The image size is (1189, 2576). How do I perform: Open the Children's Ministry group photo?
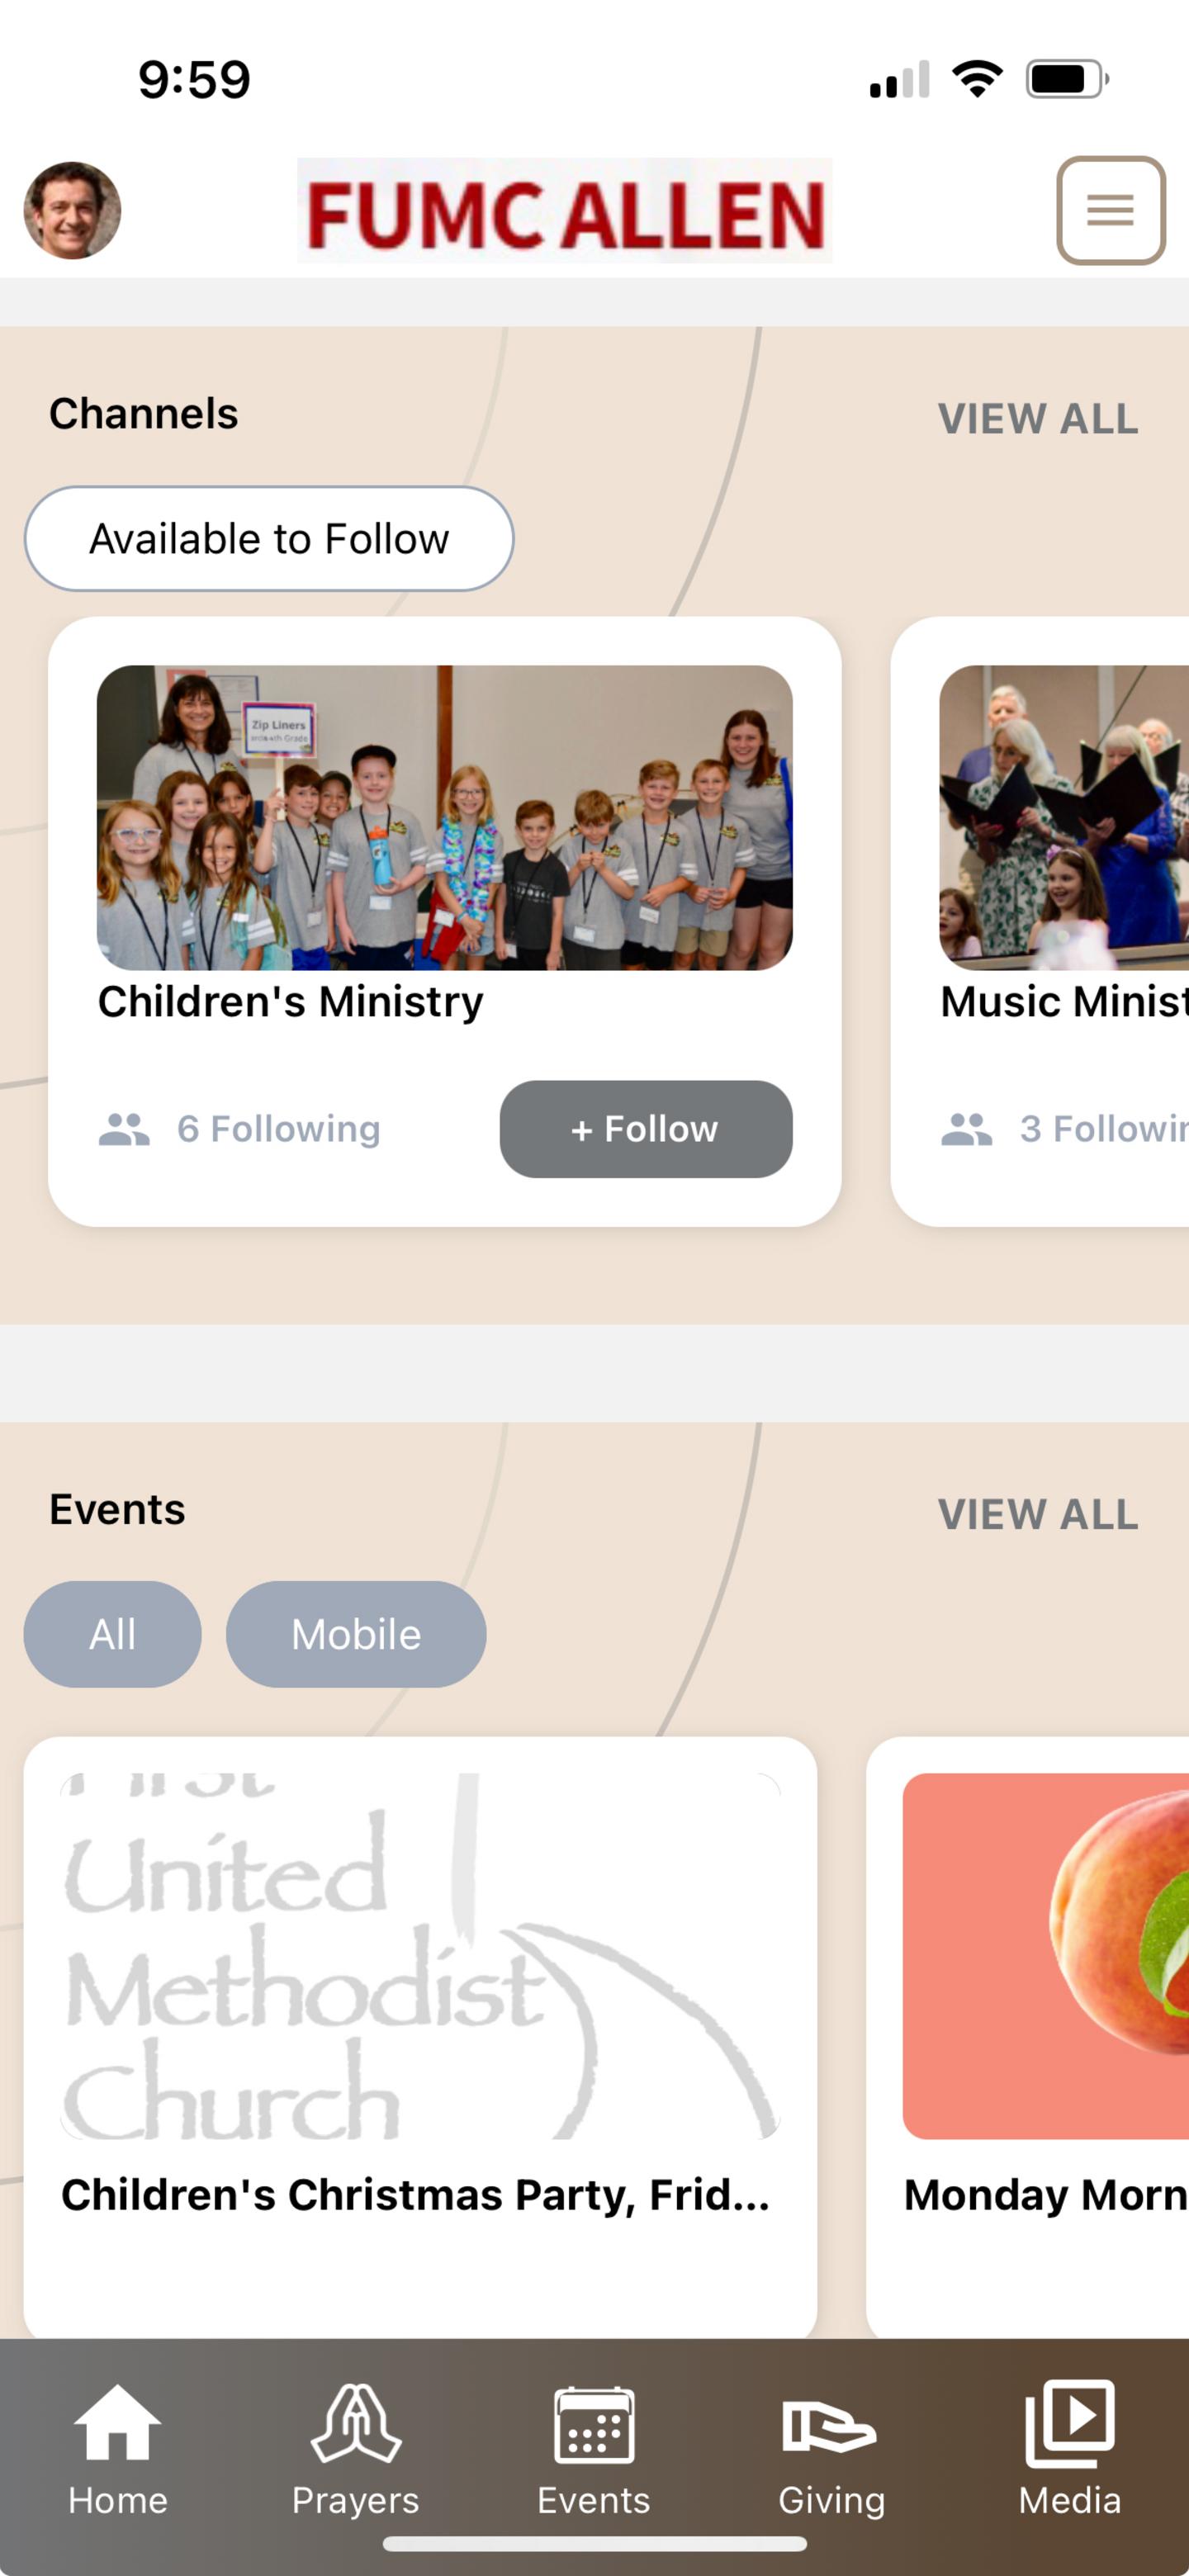(x=445, y=818)
